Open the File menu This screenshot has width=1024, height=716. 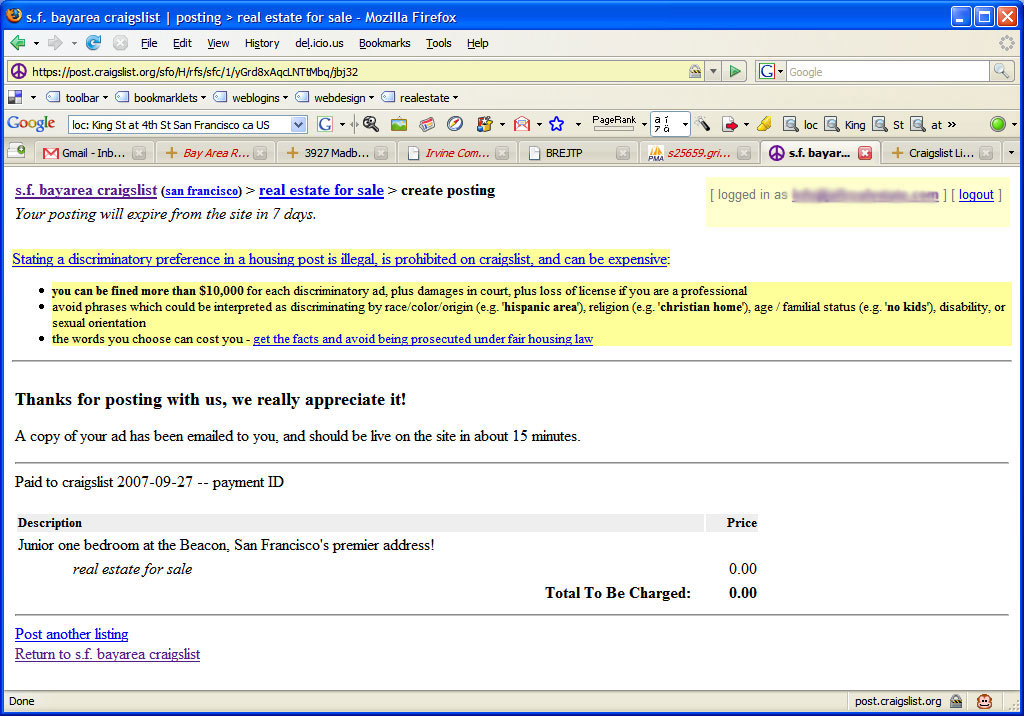149,43
